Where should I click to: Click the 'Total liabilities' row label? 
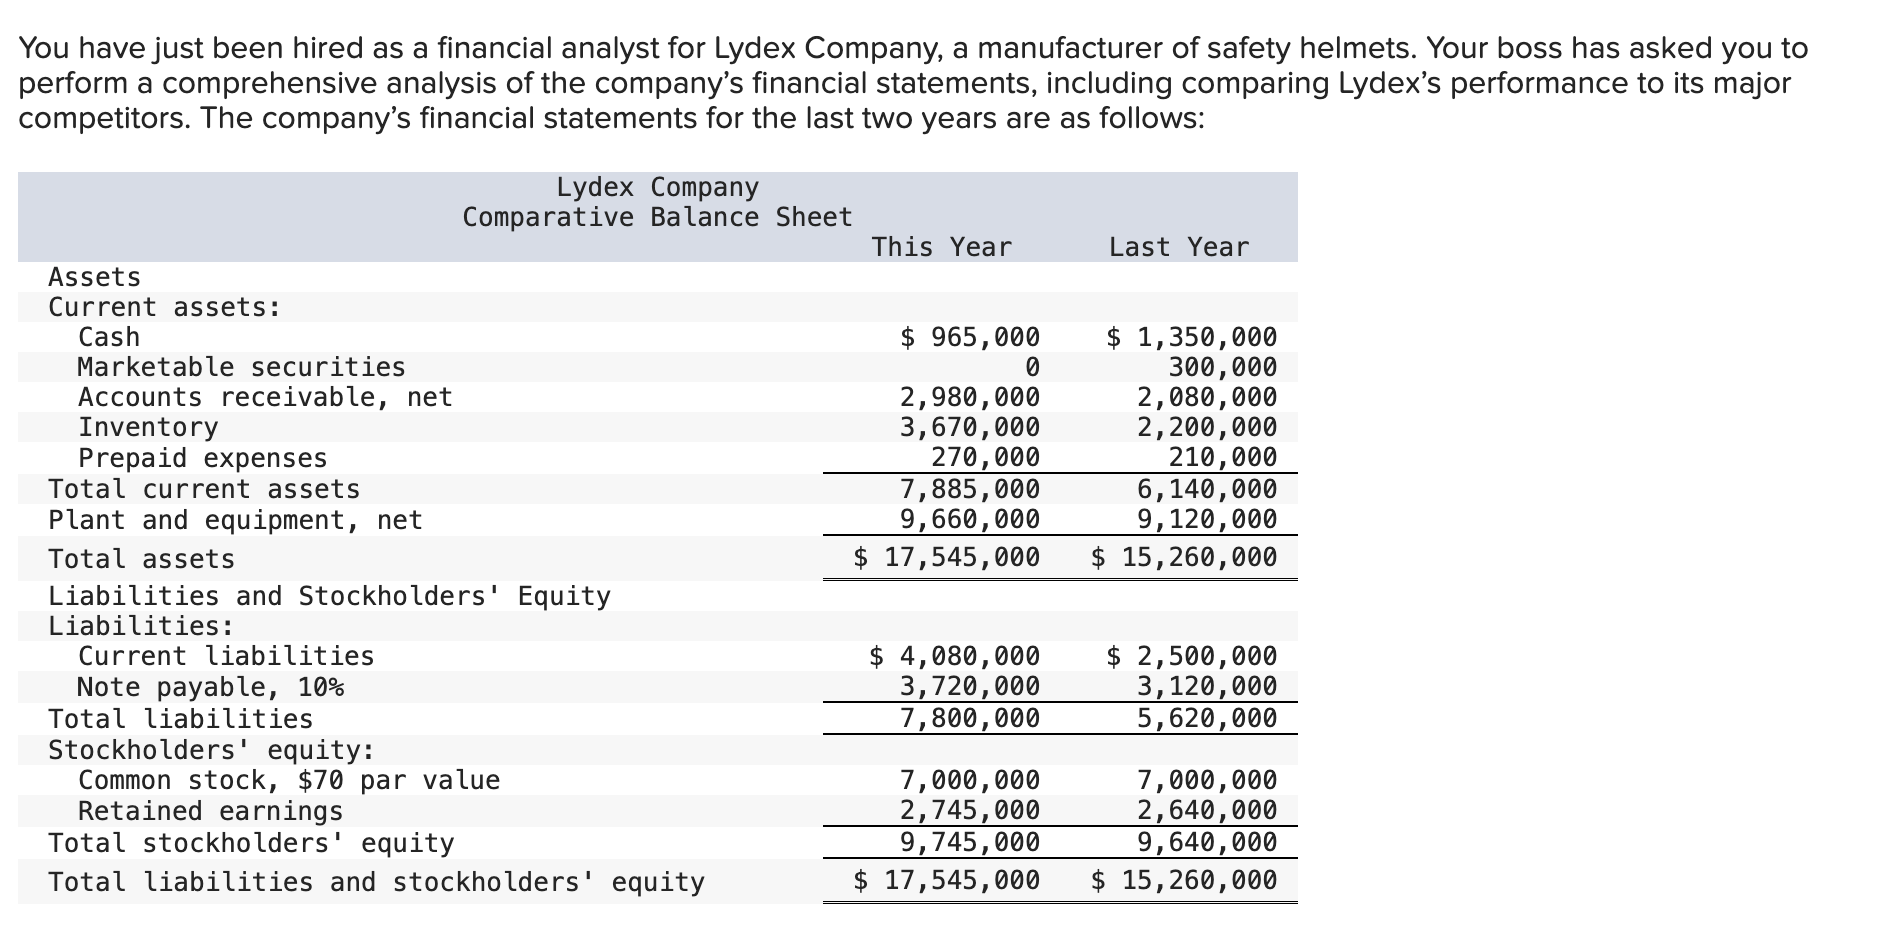[180, 719]
